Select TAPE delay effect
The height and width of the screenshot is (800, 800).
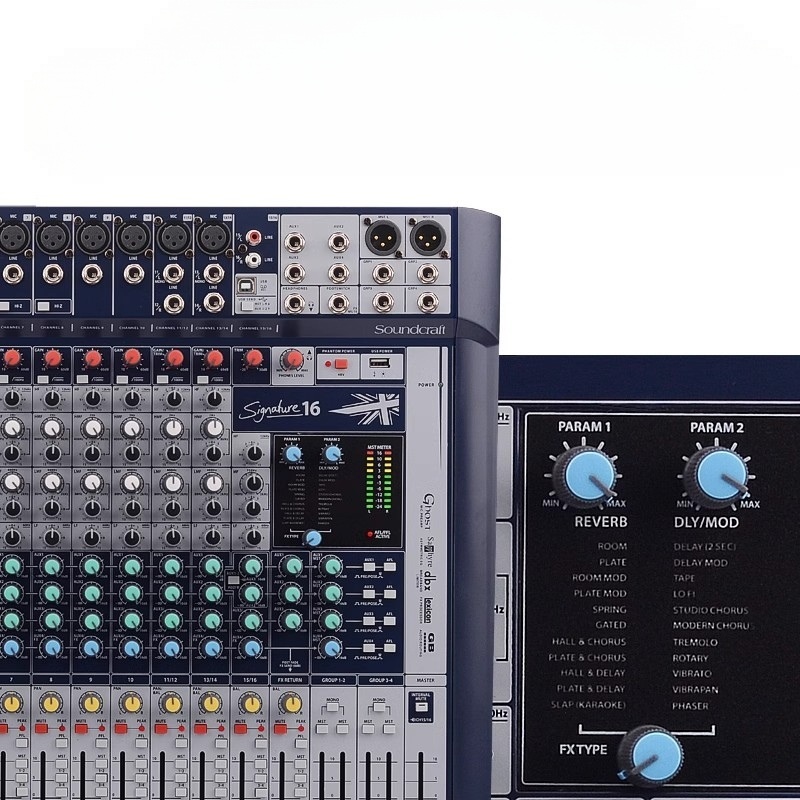(x=684, y=578)
